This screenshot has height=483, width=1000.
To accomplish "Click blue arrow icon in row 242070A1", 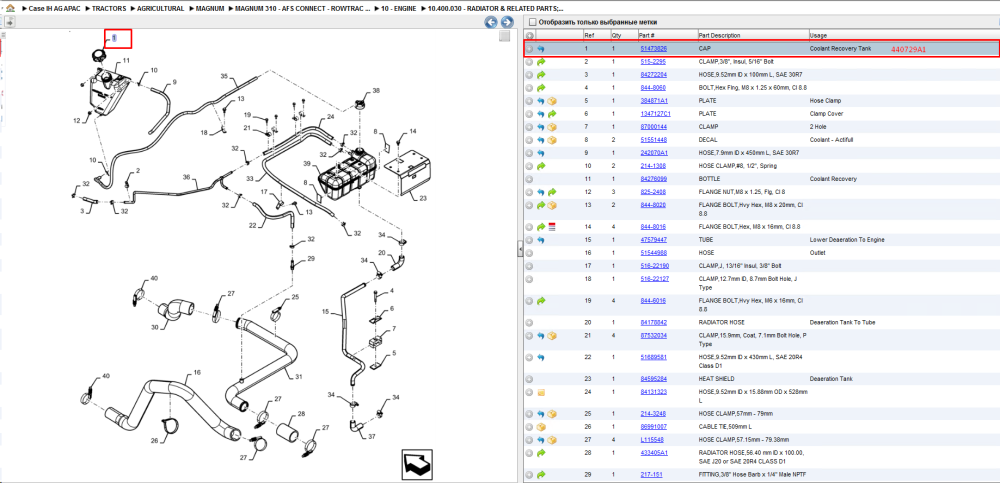I will click(x=541, y=153).
